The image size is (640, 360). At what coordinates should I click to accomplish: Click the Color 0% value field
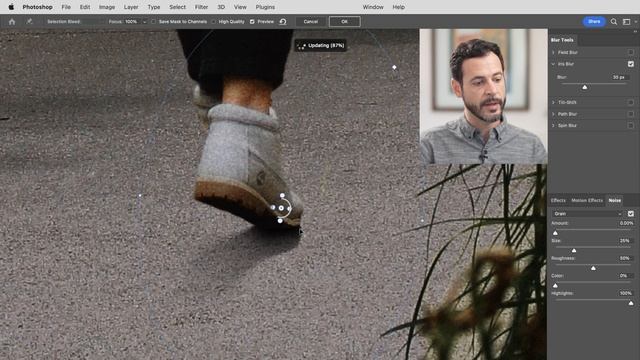point(626,276)
